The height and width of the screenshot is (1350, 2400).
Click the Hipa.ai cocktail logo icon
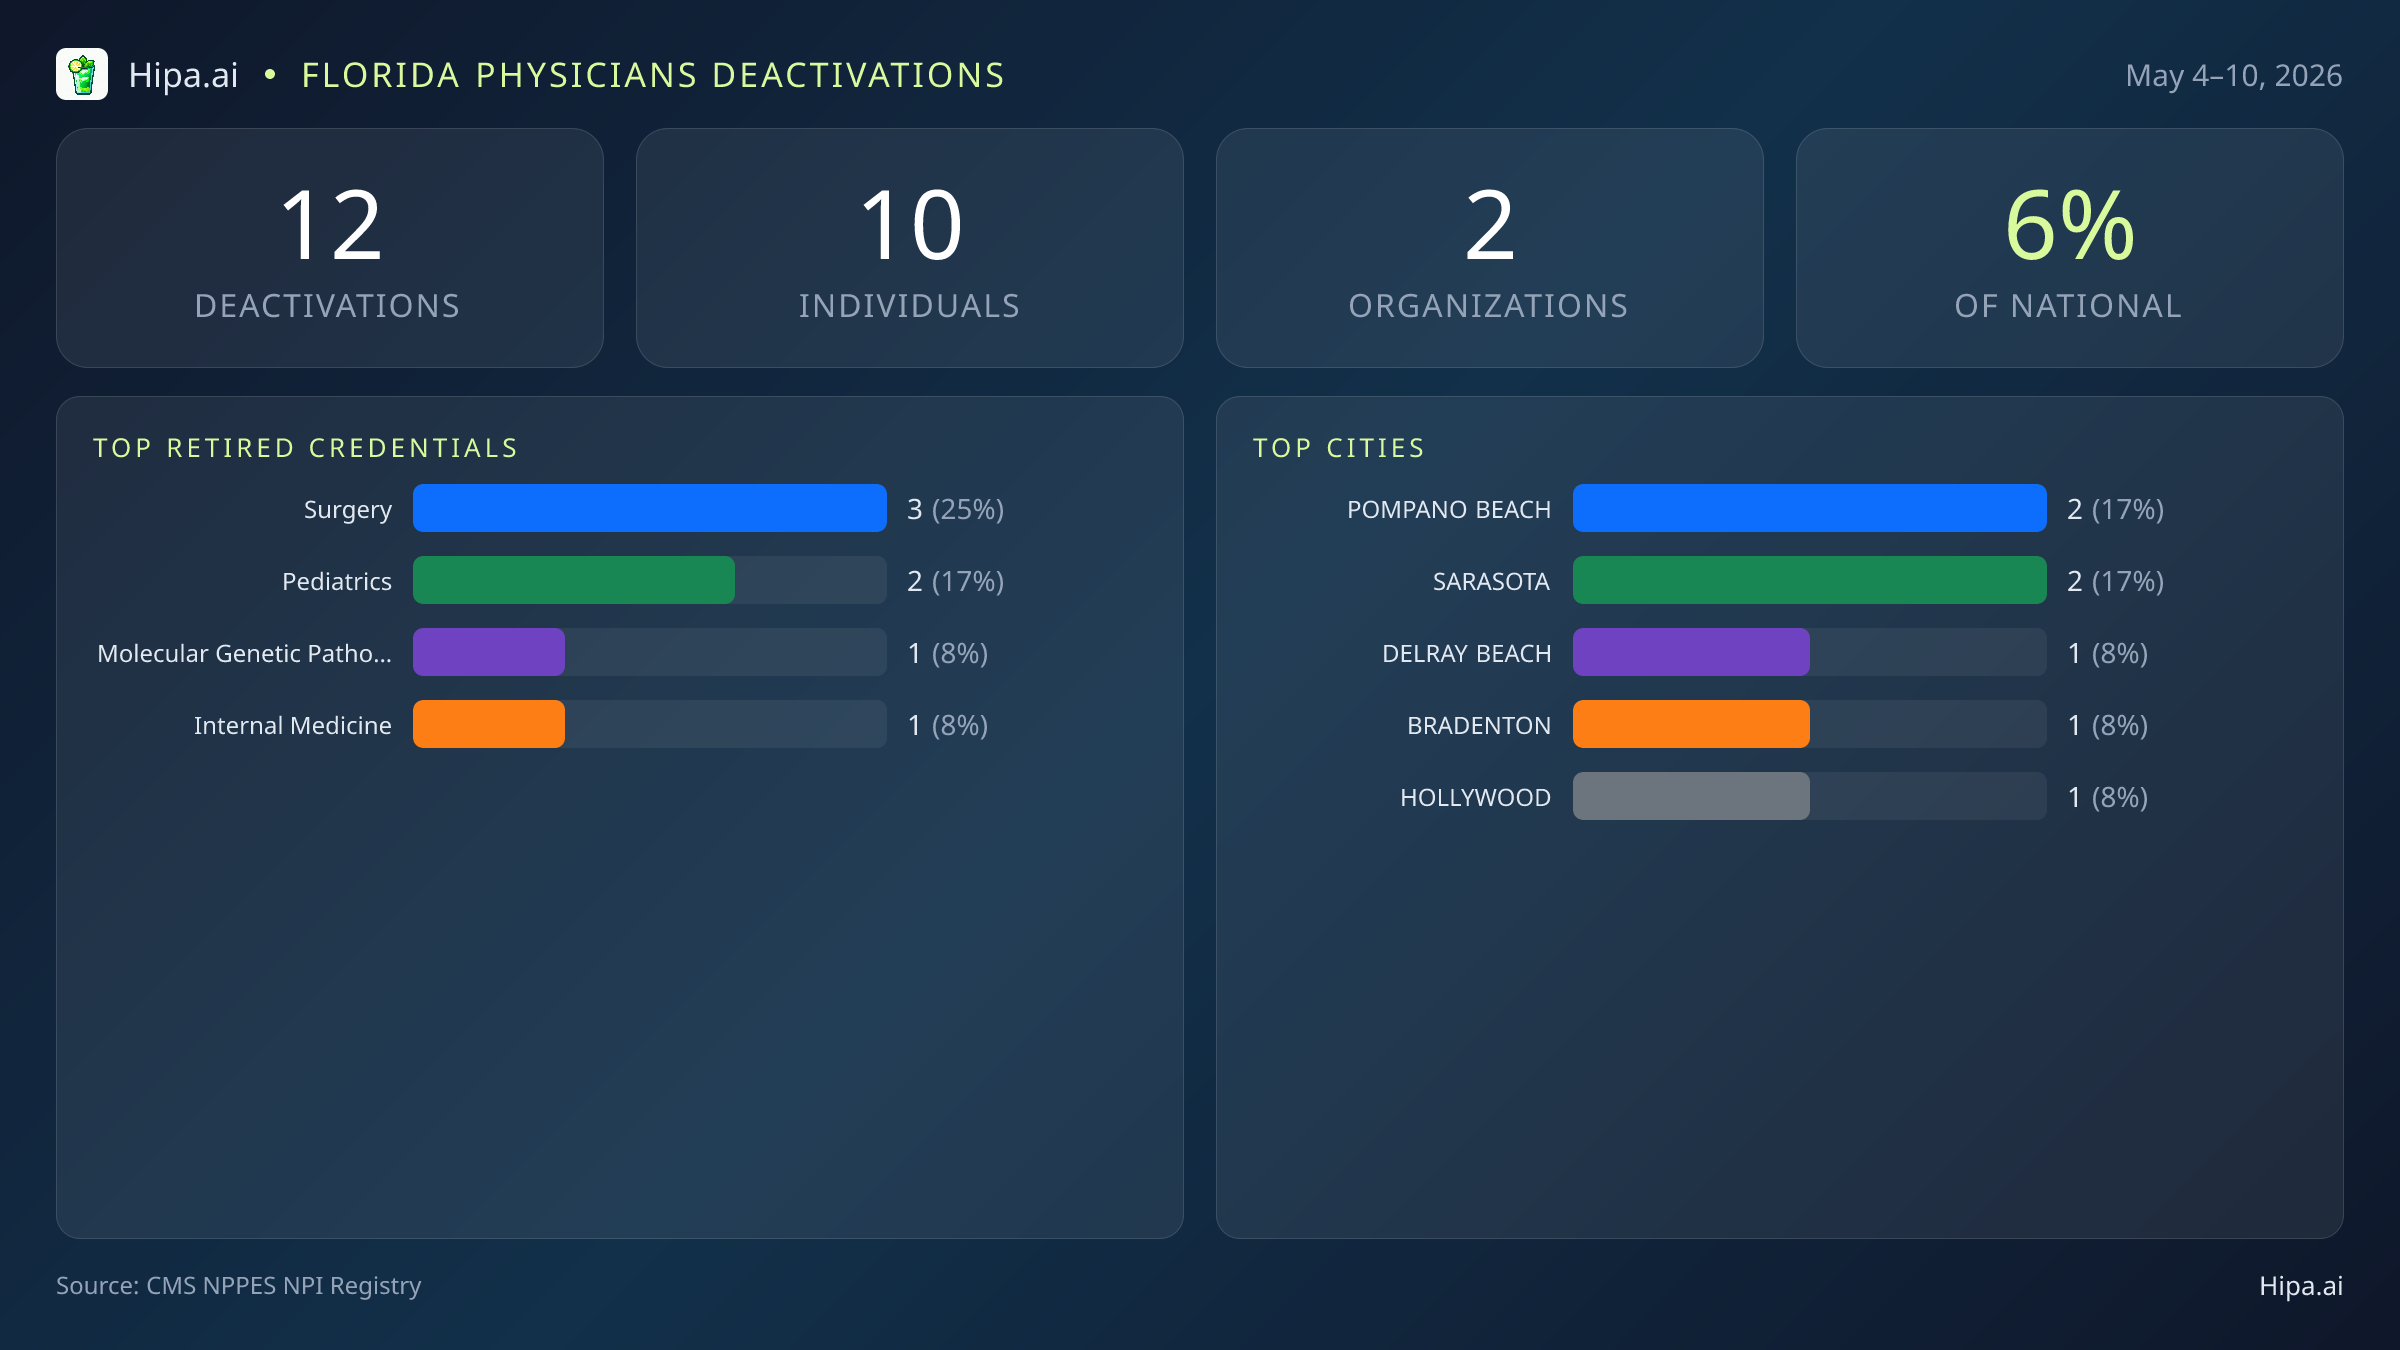[82, 74]
